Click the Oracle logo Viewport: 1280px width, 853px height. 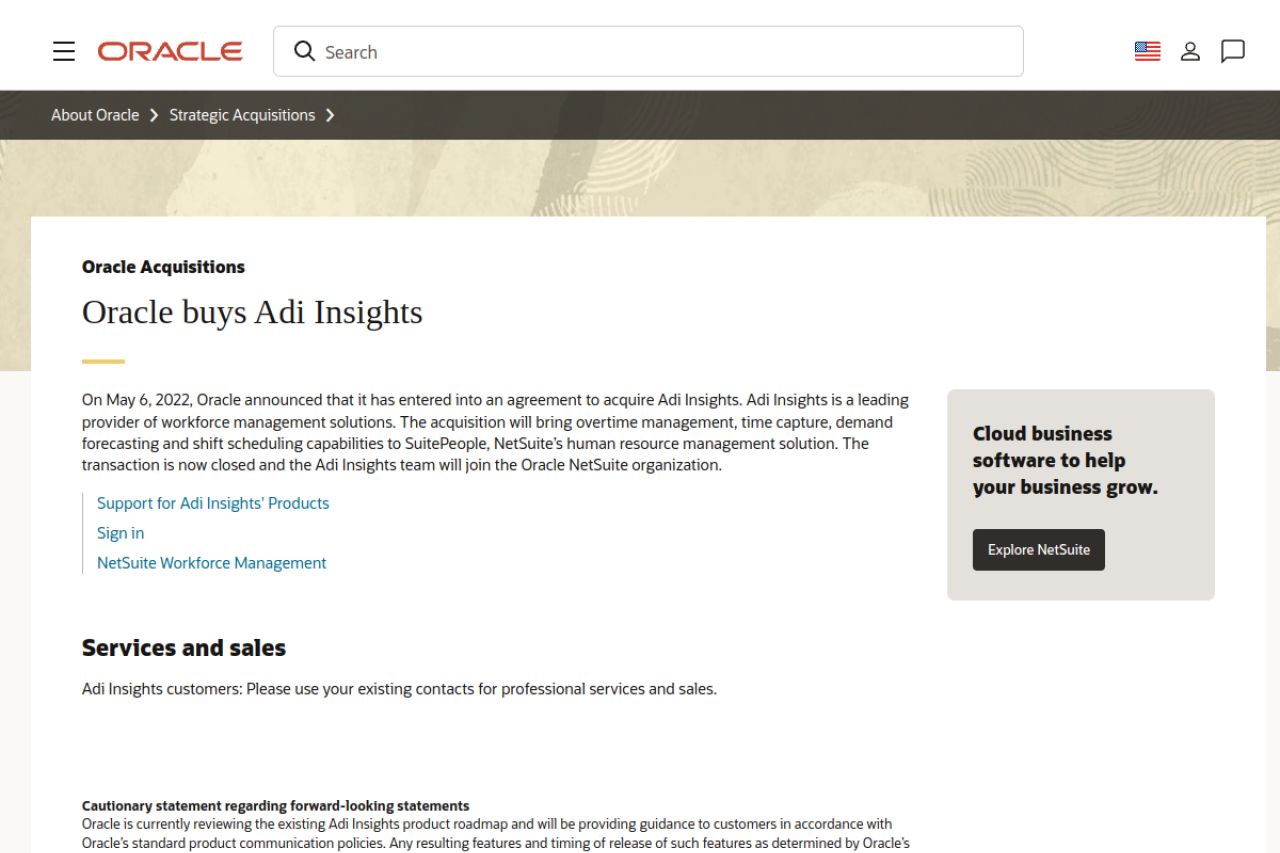point(170,51)
